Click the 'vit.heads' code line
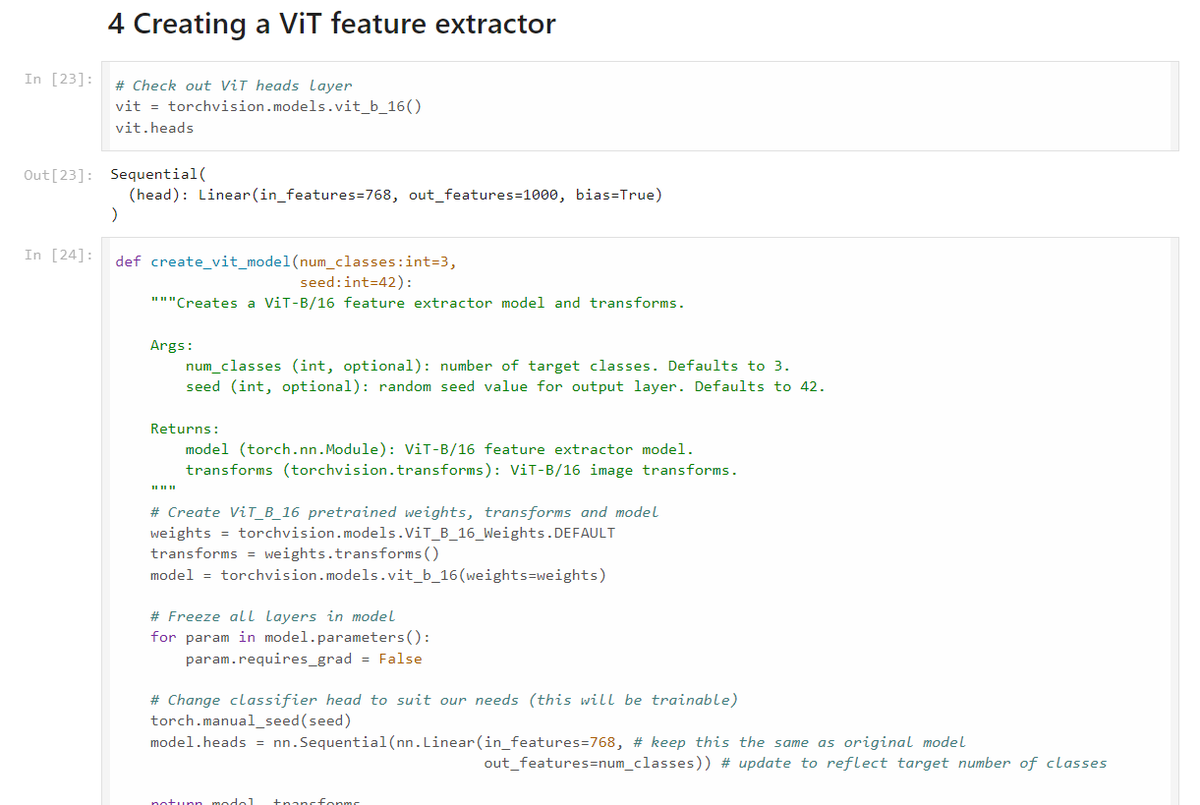Image resolution: width=1200 pixels, height=805 pixels. coord(155,128)
